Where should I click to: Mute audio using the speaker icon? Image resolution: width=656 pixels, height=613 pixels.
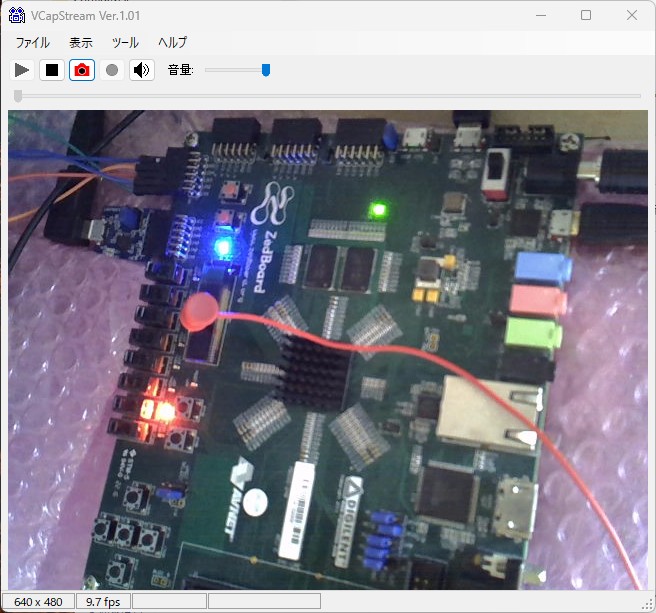point(142,70)
